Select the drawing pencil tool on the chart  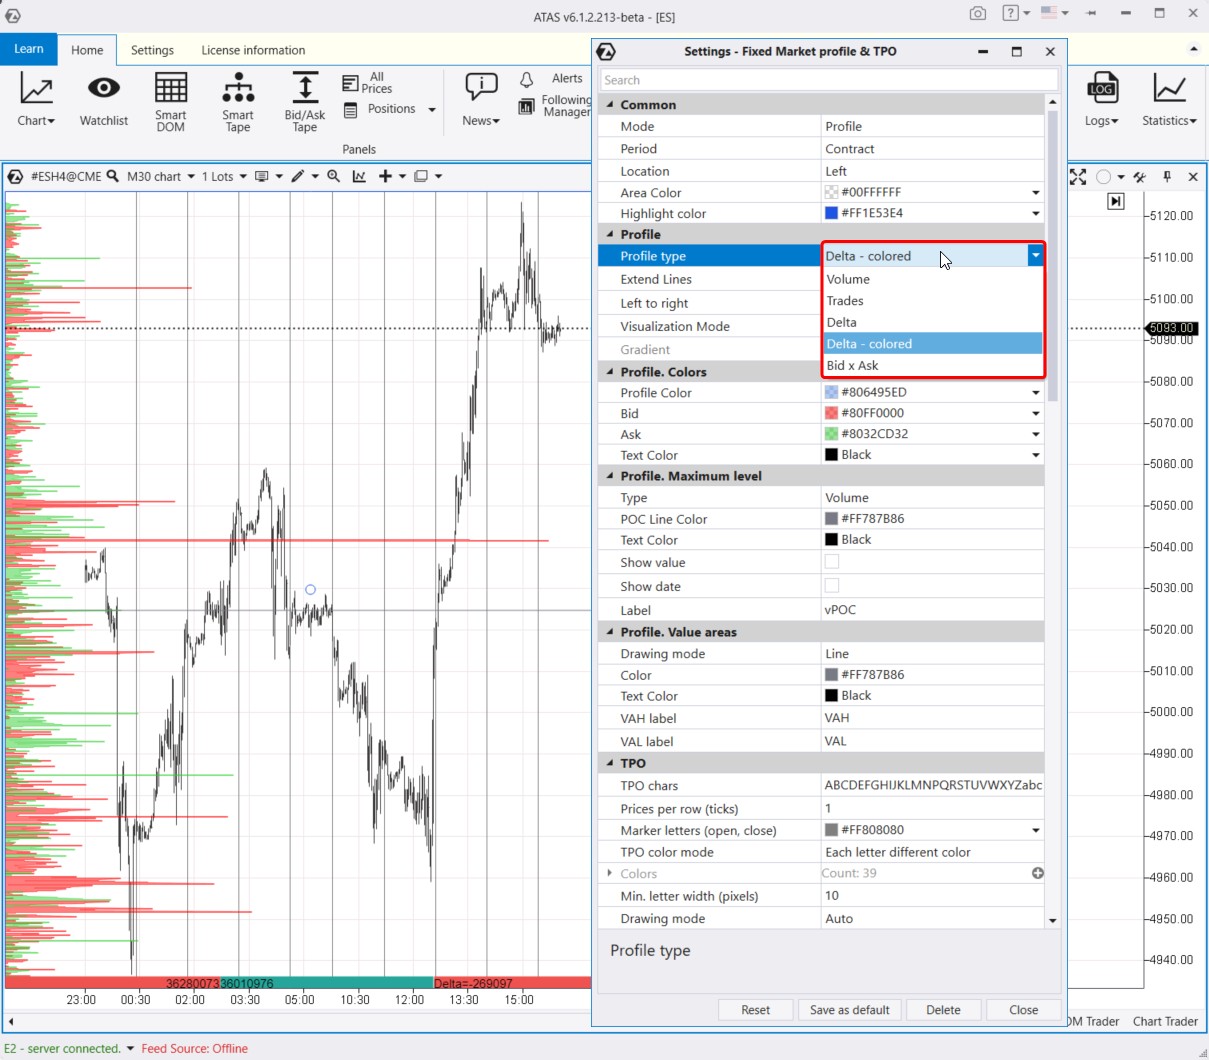297,176
